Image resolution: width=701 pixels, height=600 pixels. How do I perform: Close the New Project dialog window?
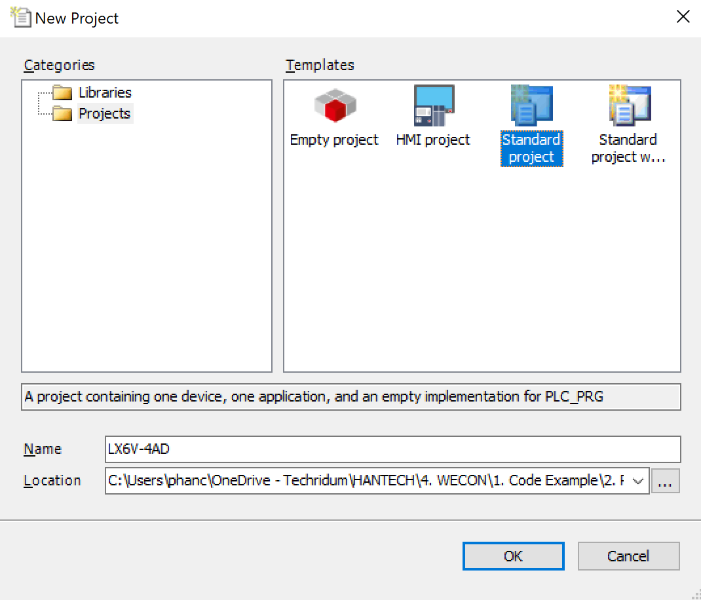[683, 17]
